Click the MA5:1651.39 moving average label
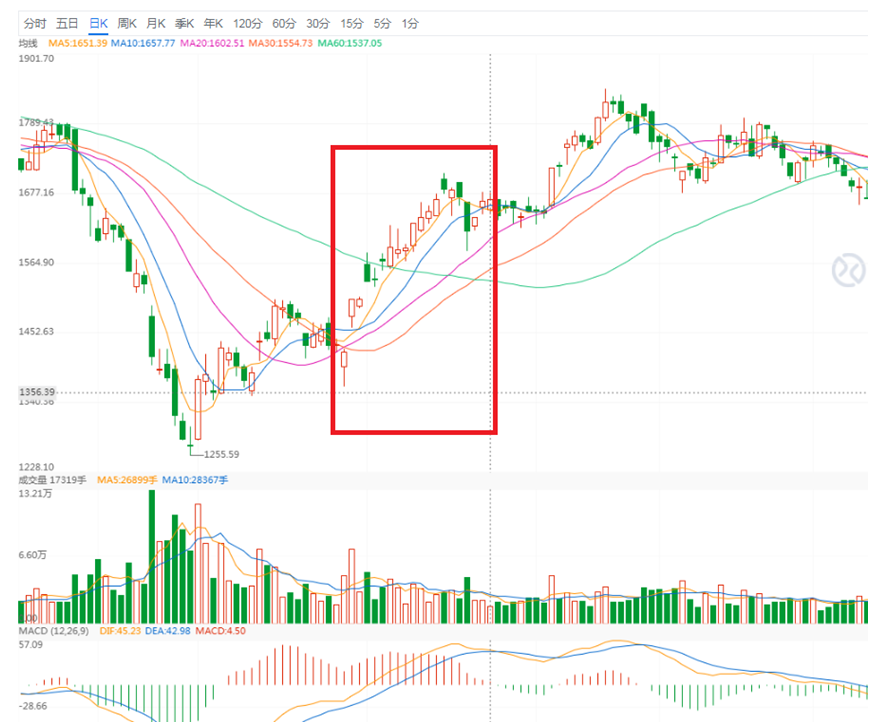870x724 pixels. click(x=78, y=43)
